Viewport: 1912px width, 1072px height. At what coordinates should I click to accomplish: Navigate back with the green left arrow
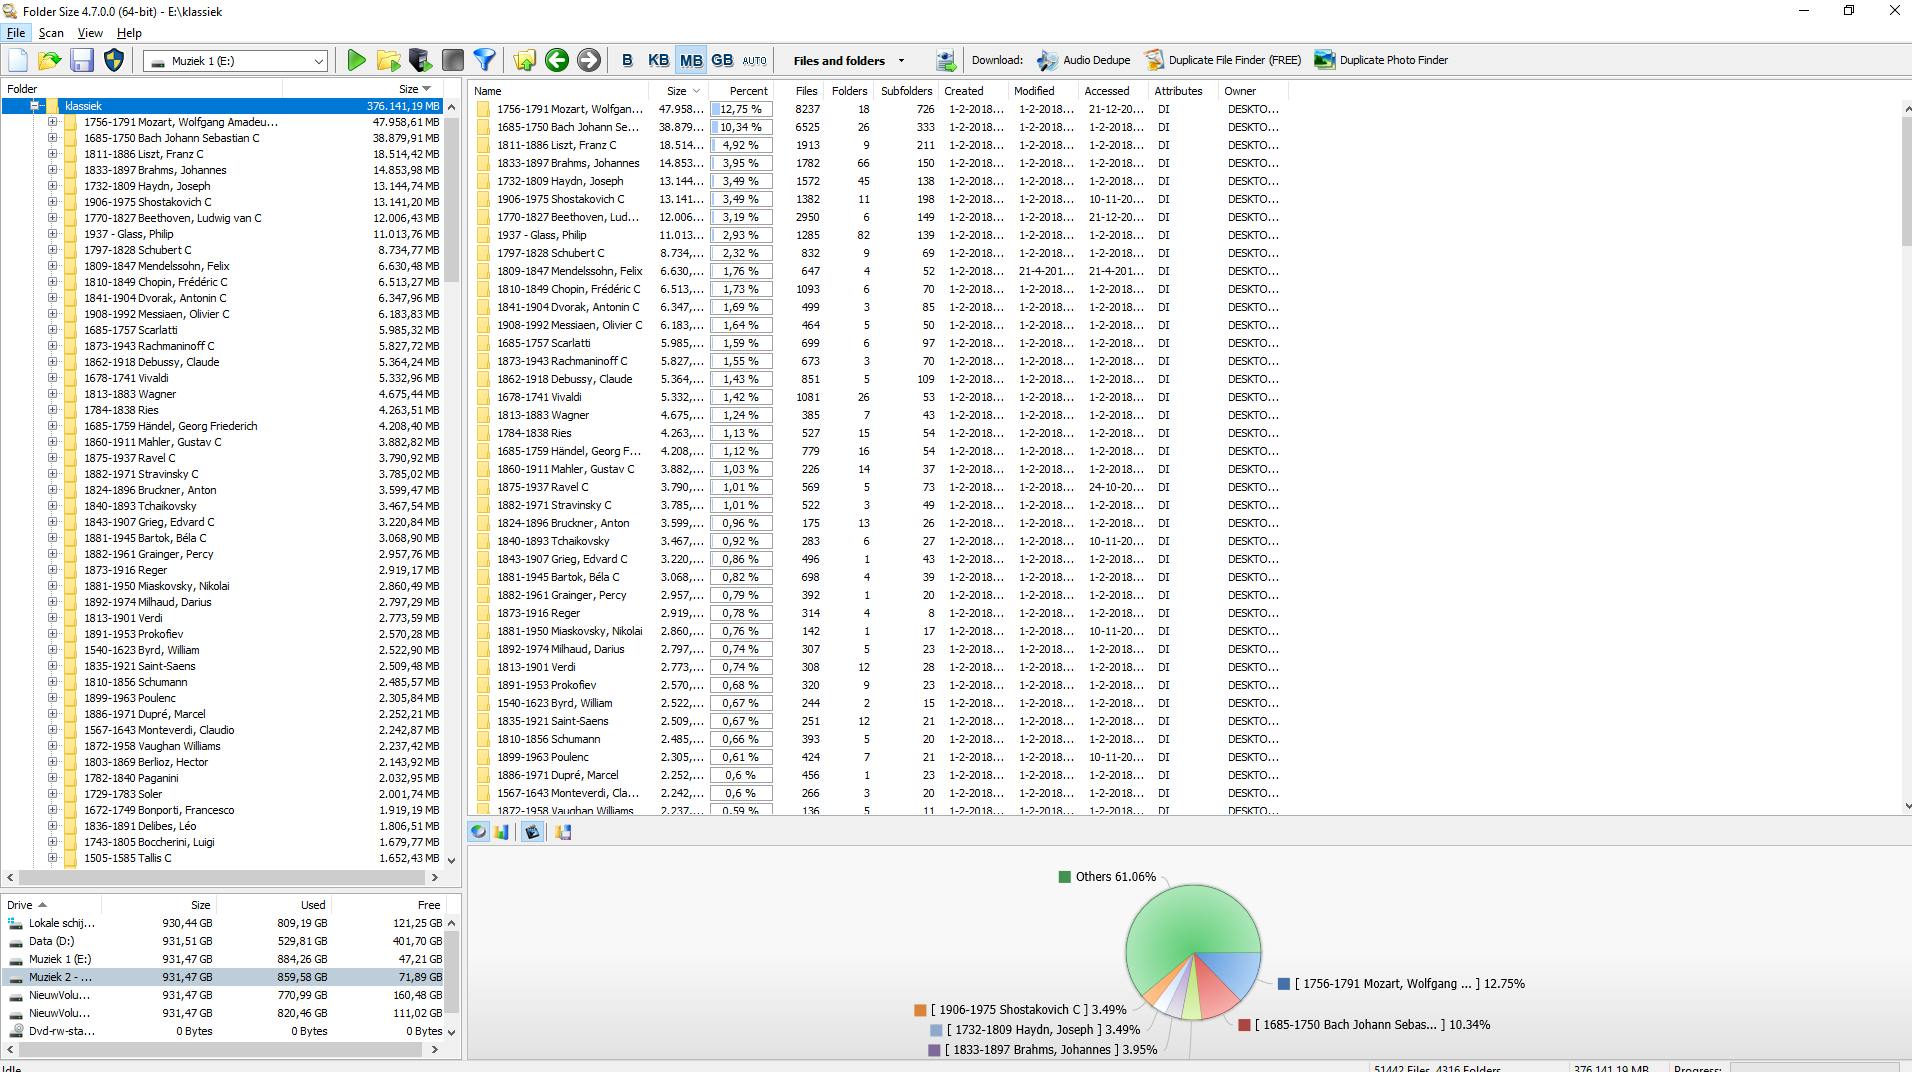pyautogui.click(x=557, y=60)
